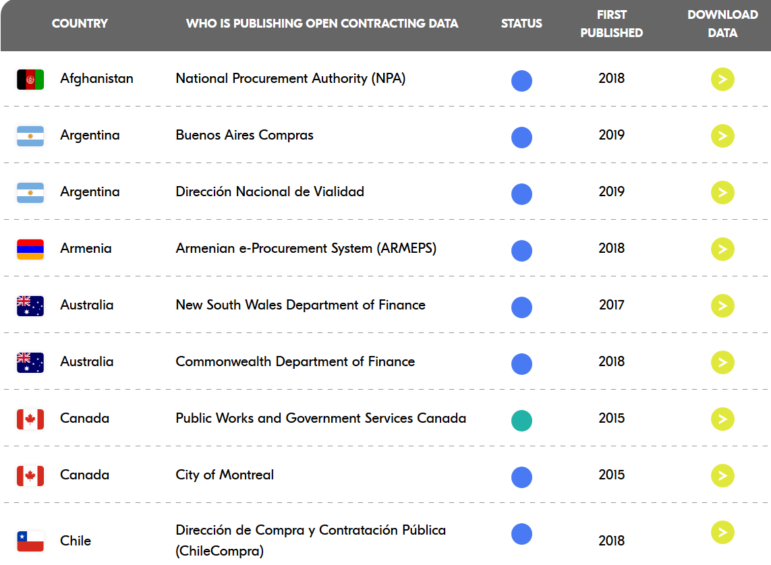Click Australia flag in New South Wales row
Viewport: 771px width, 565px height.
point(30,306)
